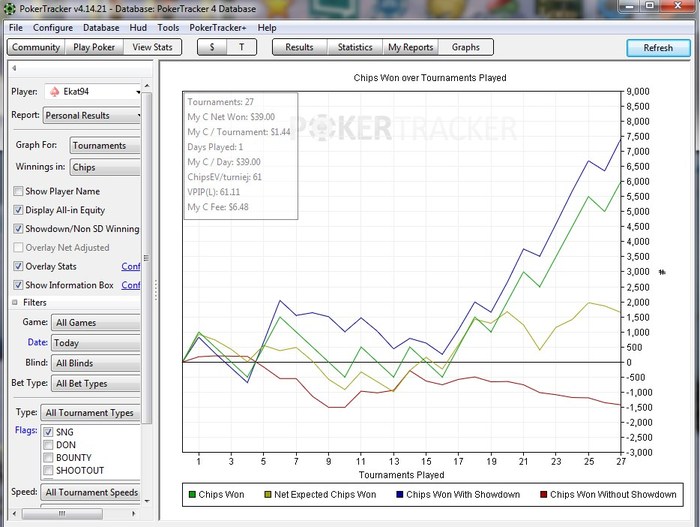Select the T tournaments button
Viewport: 700px width, 527px height.
[x=242, y=47]
